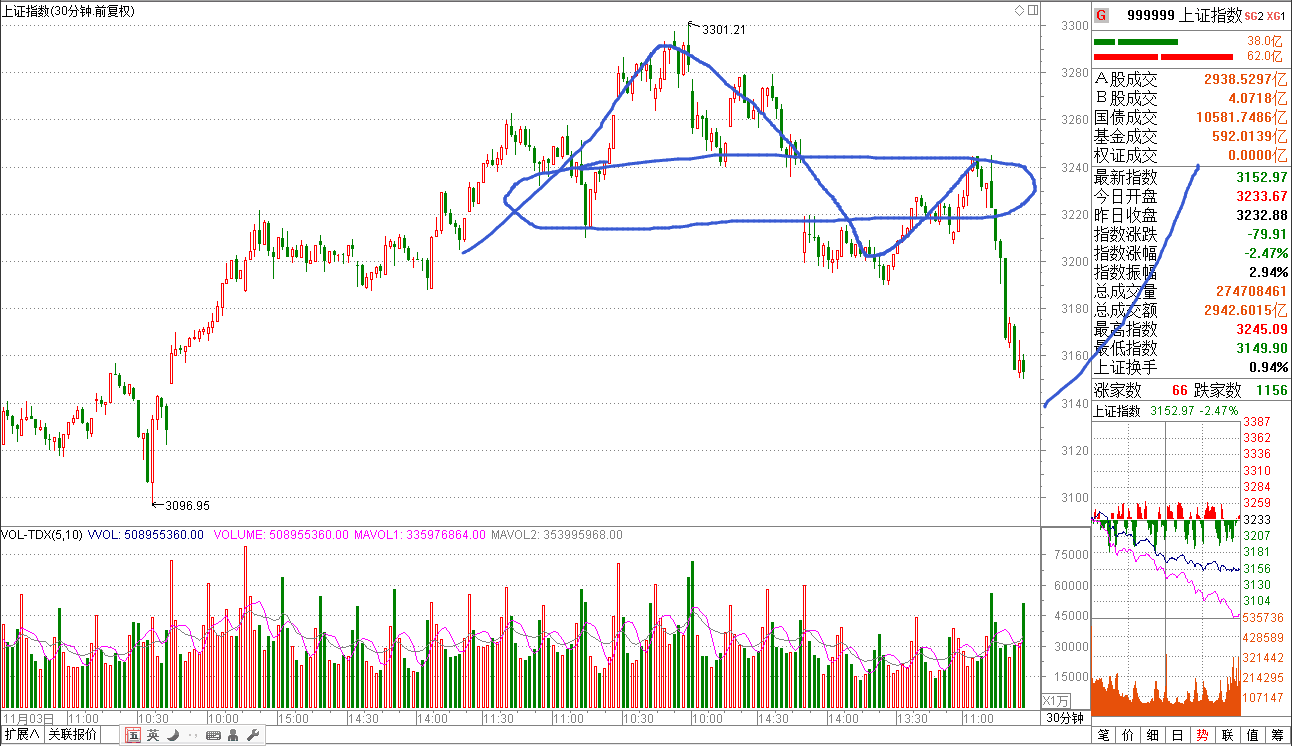This screenshot has height=746, width=1292.
Task: Click the 3301.21 peak price marker
Action: (723, 30)
